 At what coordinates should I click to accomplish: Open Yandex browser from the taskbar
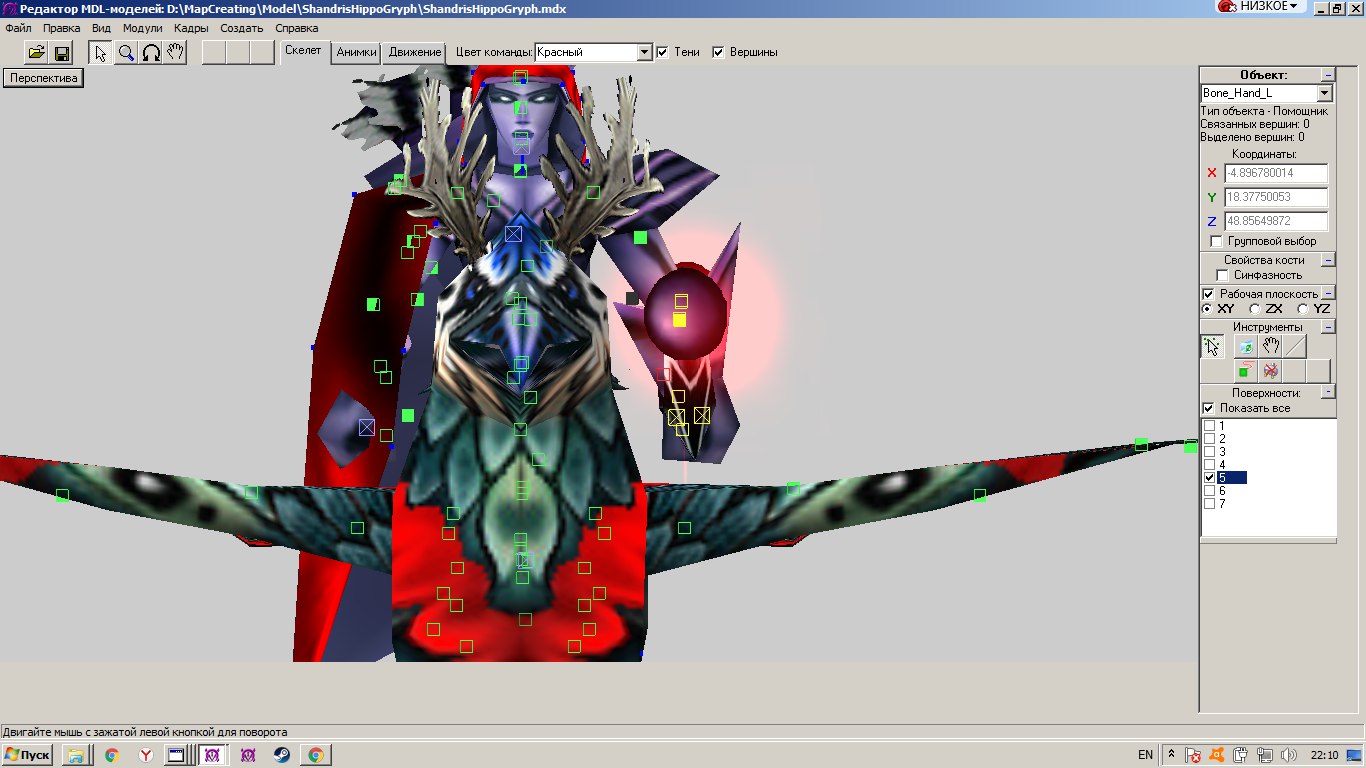pos(145,755)
